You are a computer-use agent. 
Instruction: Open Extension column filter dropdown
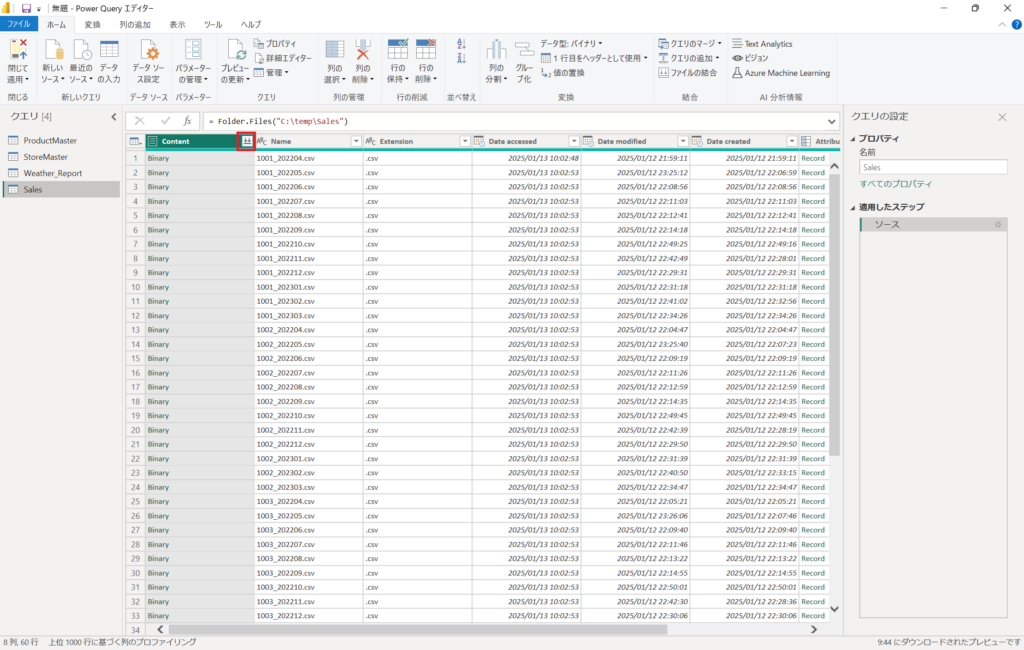[x=464, y=141]
